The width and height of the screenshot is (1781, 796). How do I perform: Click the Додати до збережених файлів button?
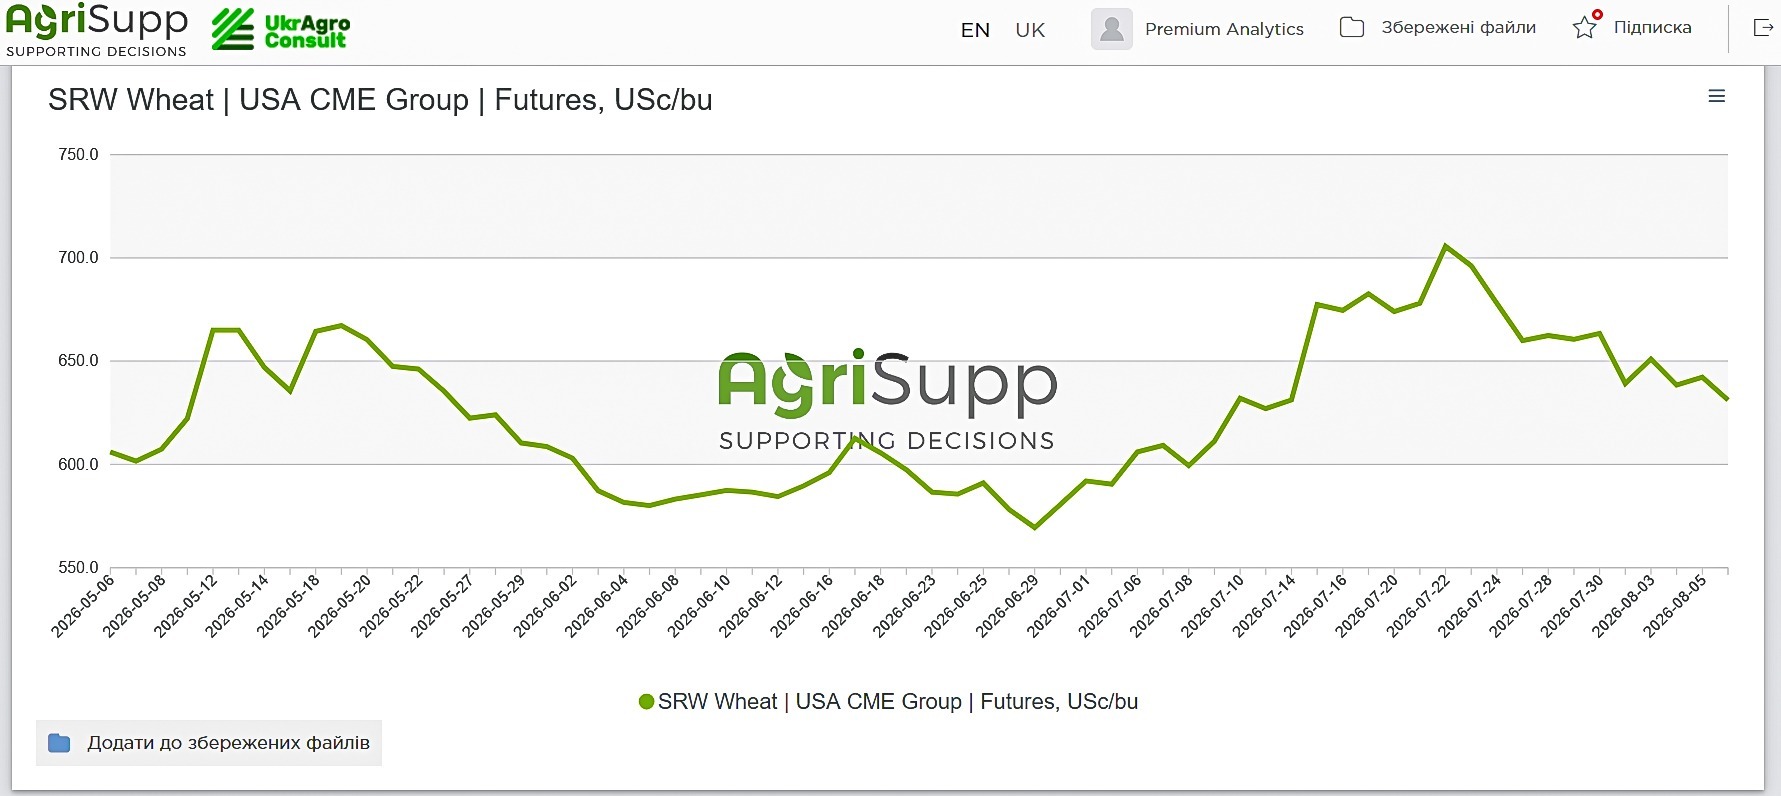(x=209, y=743)
